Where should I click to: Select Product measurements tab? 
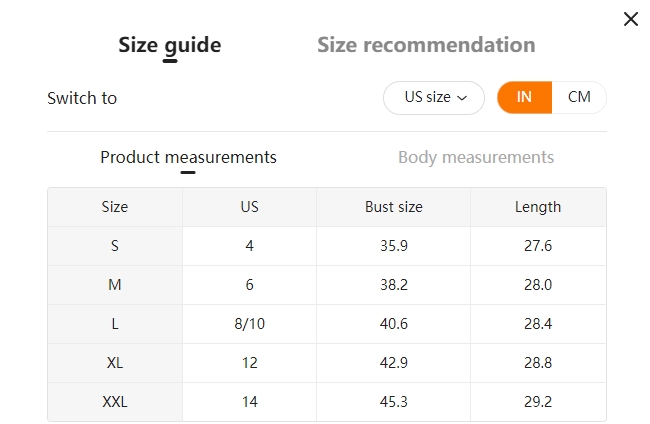(x=188, y=157)
